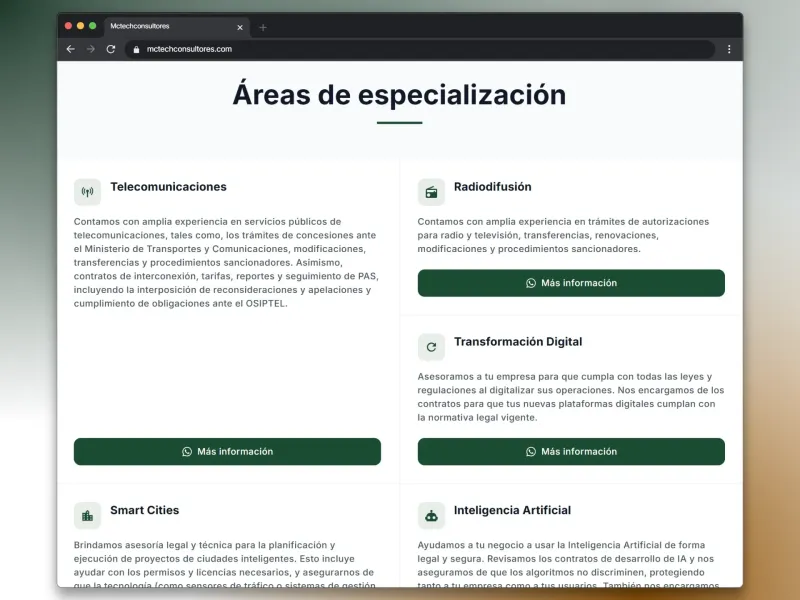The image size is (800, 600).
Task: Open the browser options three-dot menu
Action: [729, 49]
